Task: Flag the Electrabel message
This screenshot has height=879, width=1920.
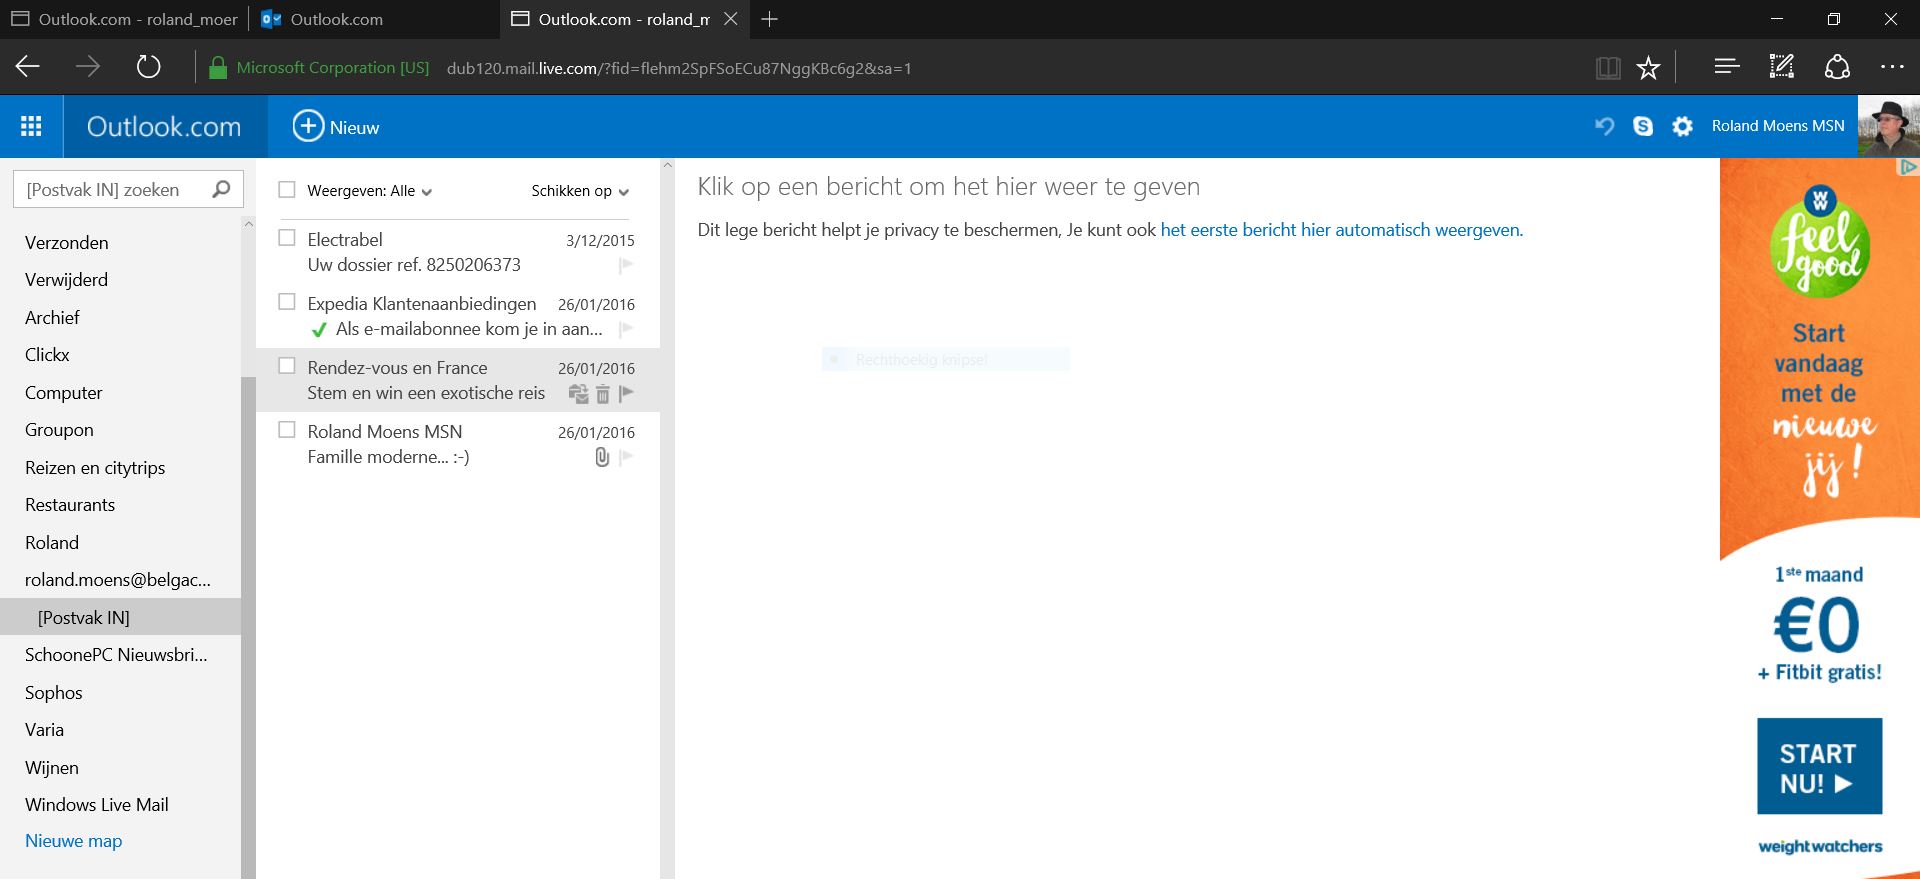Action: (x=626, y=265)
